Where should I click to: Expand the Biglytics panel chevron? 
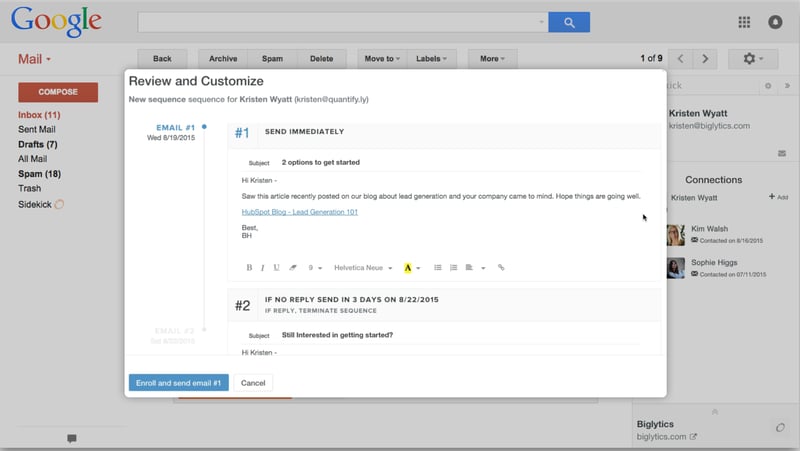[715, 412]
